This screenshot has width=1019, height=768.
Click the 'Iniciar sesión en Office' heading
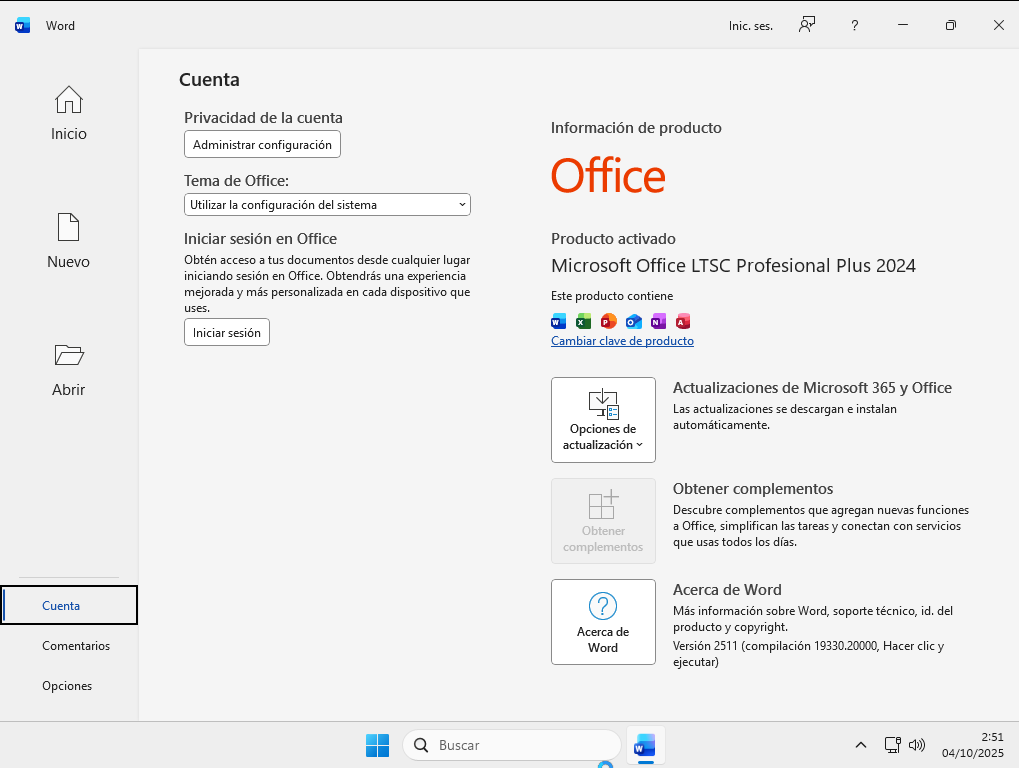click(260, 238)
